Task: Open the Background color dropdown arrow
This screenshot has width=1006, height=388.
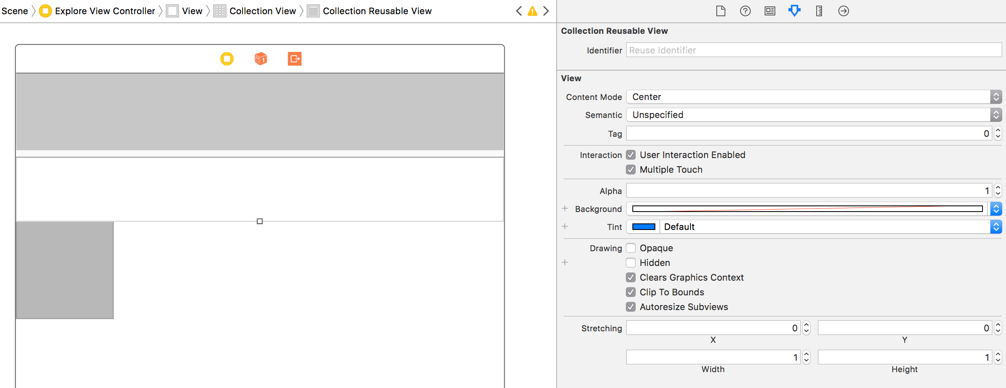Action: click(x=996, y=208)
